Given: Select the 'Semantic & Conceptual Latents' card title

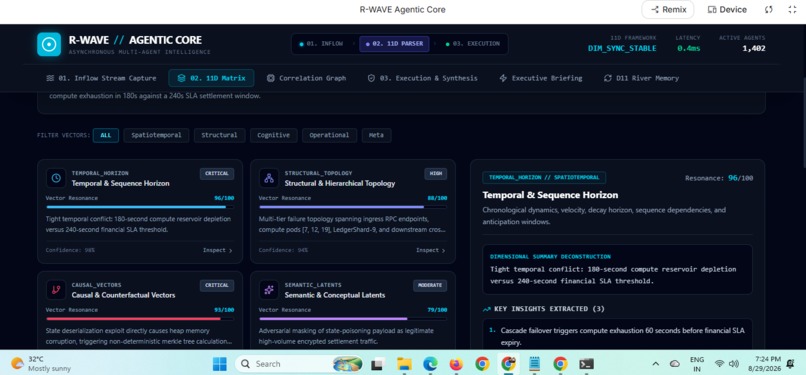Looking at the screenshot, I should [x=335, y=295].
